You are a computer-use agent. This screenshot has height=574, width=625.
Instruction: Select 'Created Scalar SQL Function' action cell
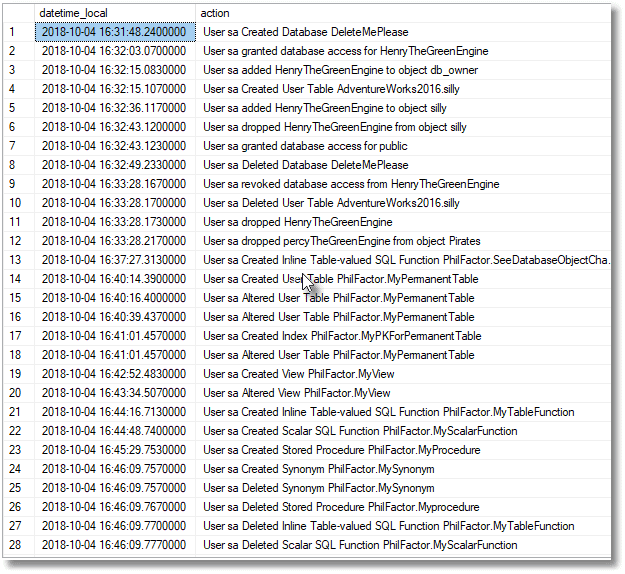pos(403,431)
